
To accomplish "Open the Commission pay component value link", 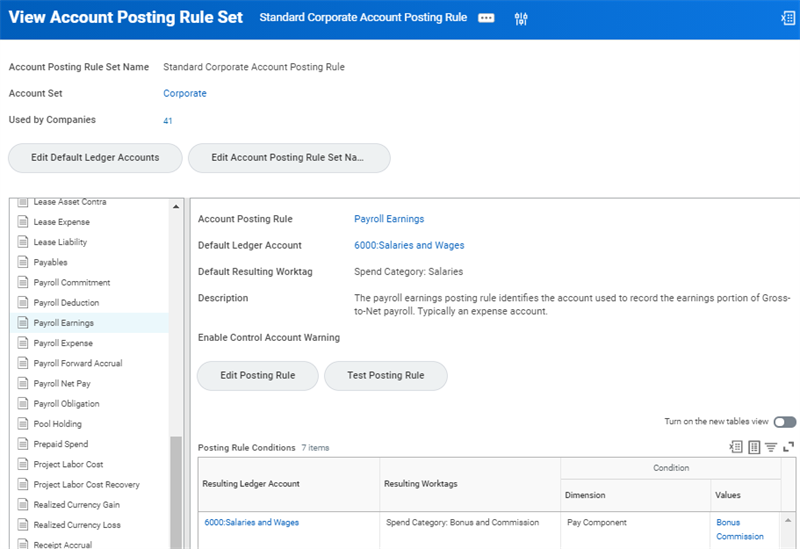I will pyautogui.click(x=740, y=536).
